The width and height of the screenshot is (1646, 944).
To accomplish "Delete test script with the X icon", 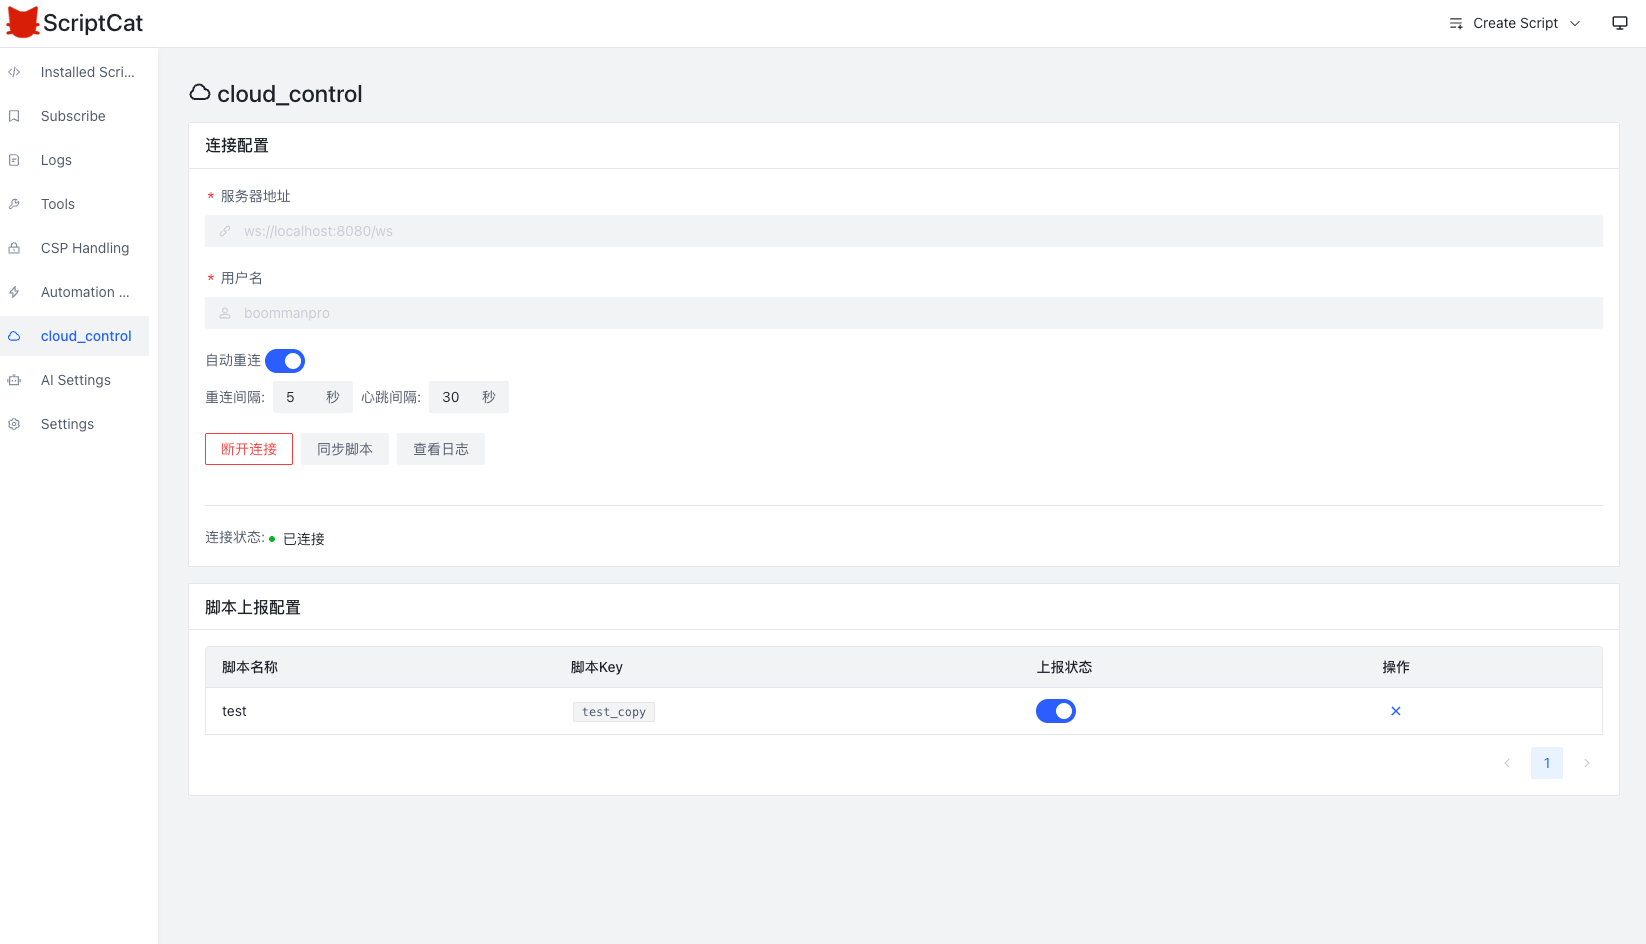I will tap(1395, 711).
